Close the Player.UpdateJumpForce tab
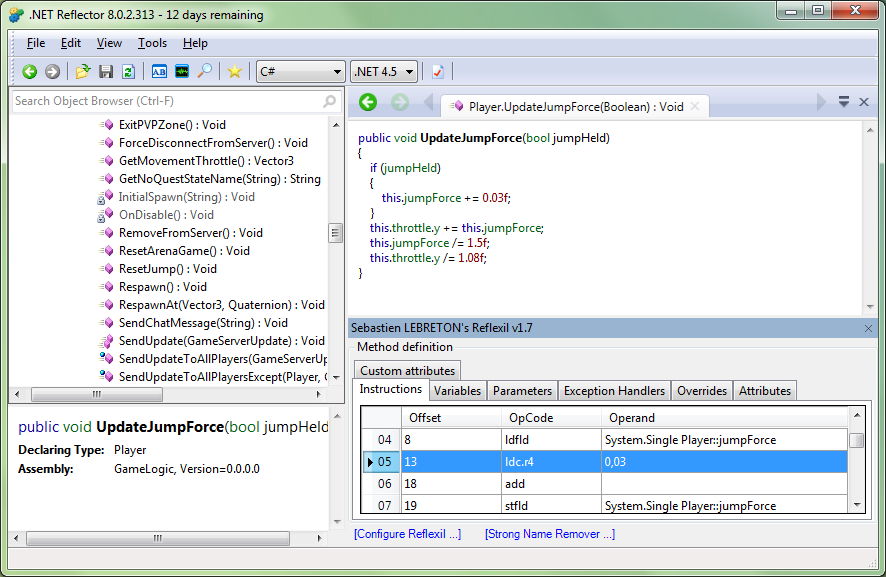Image resolution: width=886 pixels, height=577 pixels. 695,106
